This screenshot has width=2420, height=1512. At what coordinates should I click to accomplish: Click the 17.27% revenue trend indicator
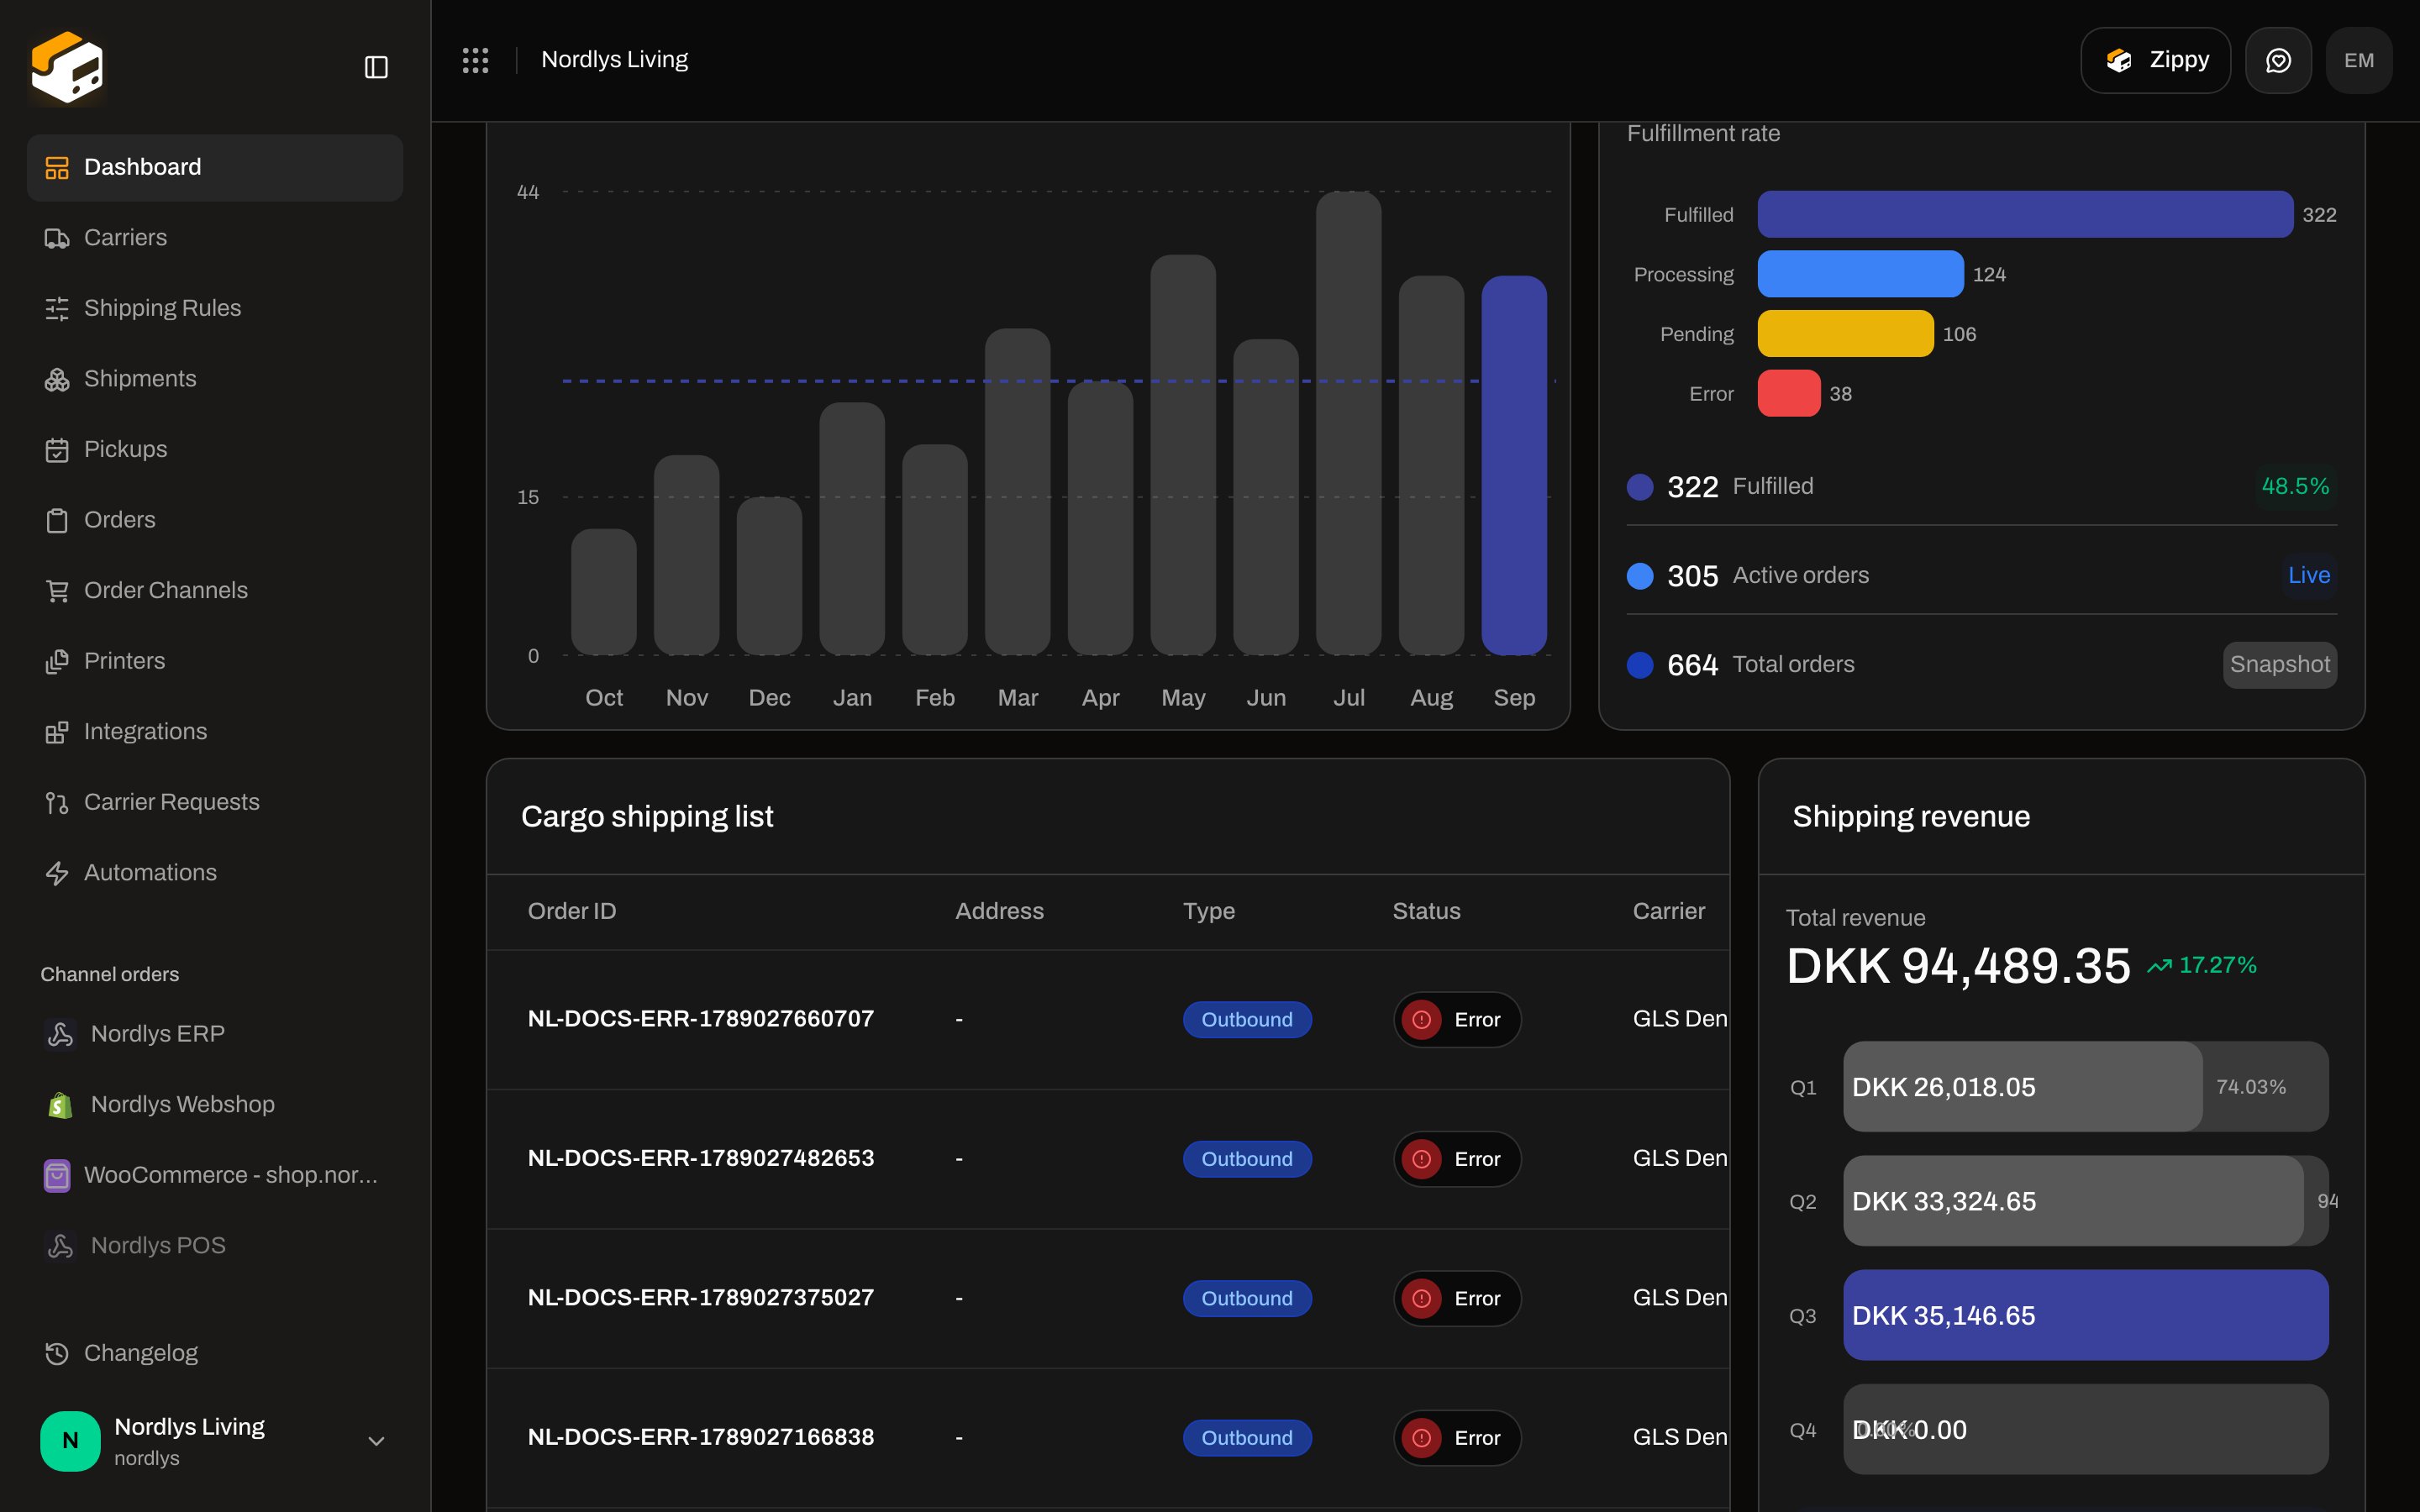pos(2202,965)
